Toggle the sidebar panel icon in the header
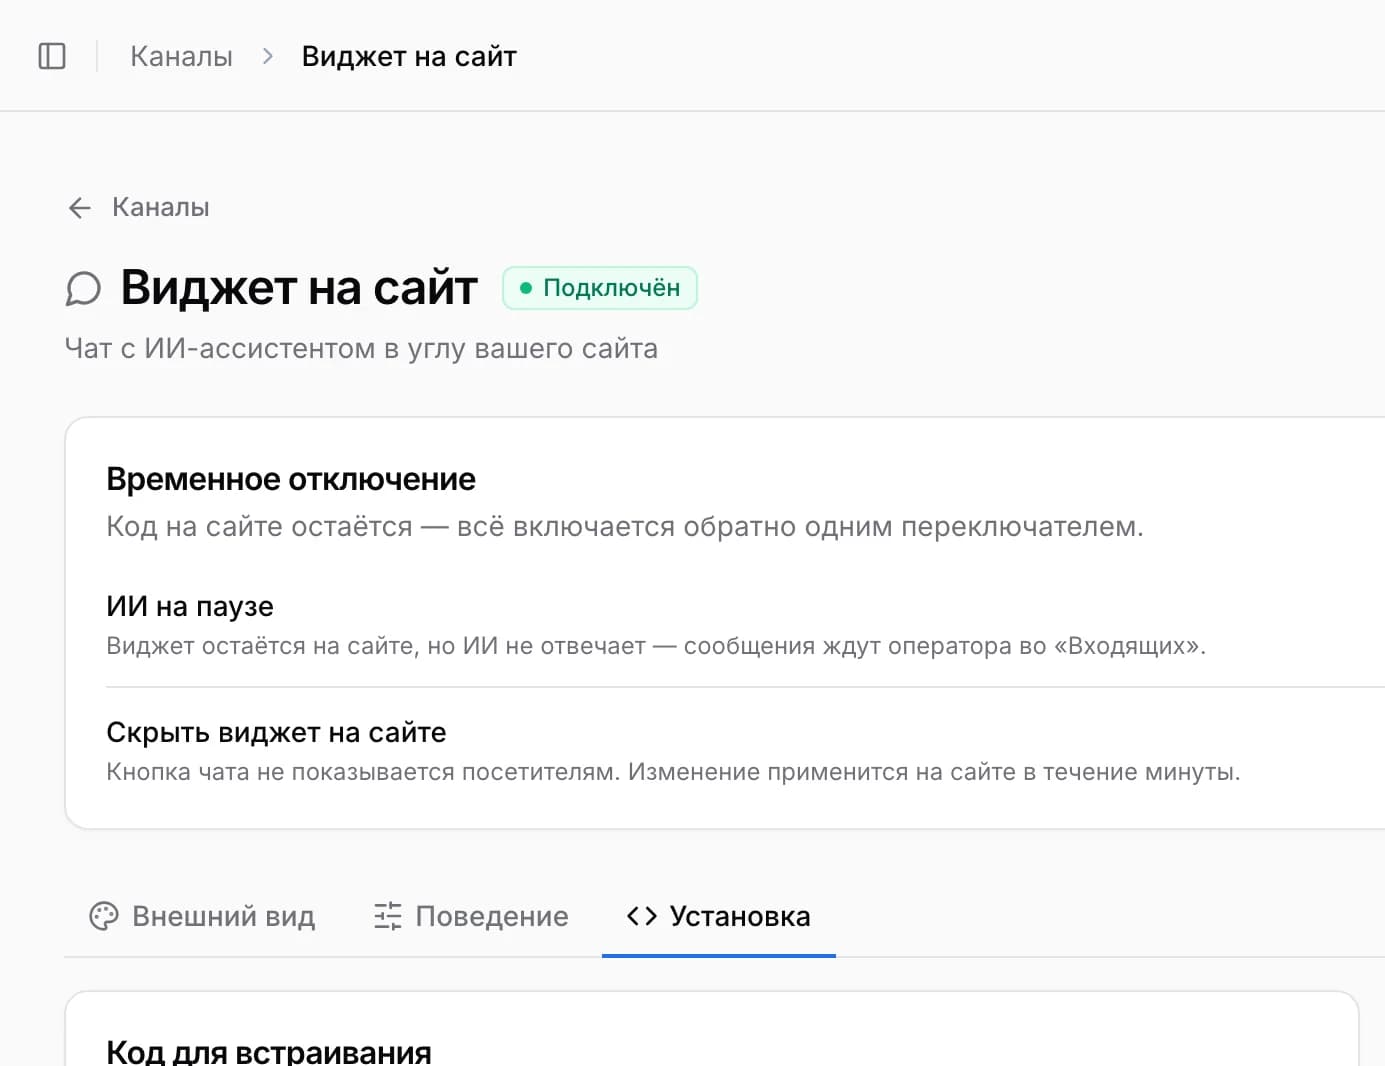 tap(52, 56)
